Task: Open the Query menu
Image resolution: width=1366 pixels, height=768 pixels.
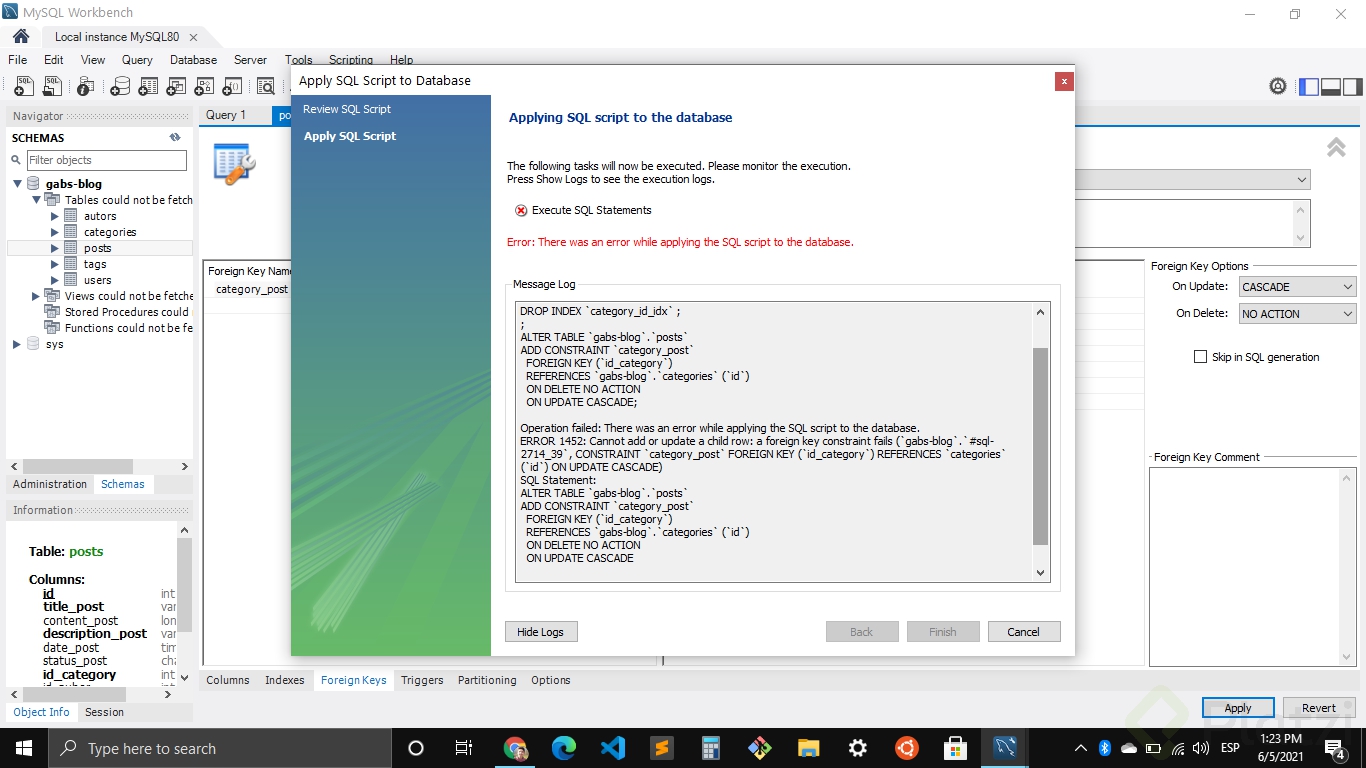Action: (x=137, y=60)
